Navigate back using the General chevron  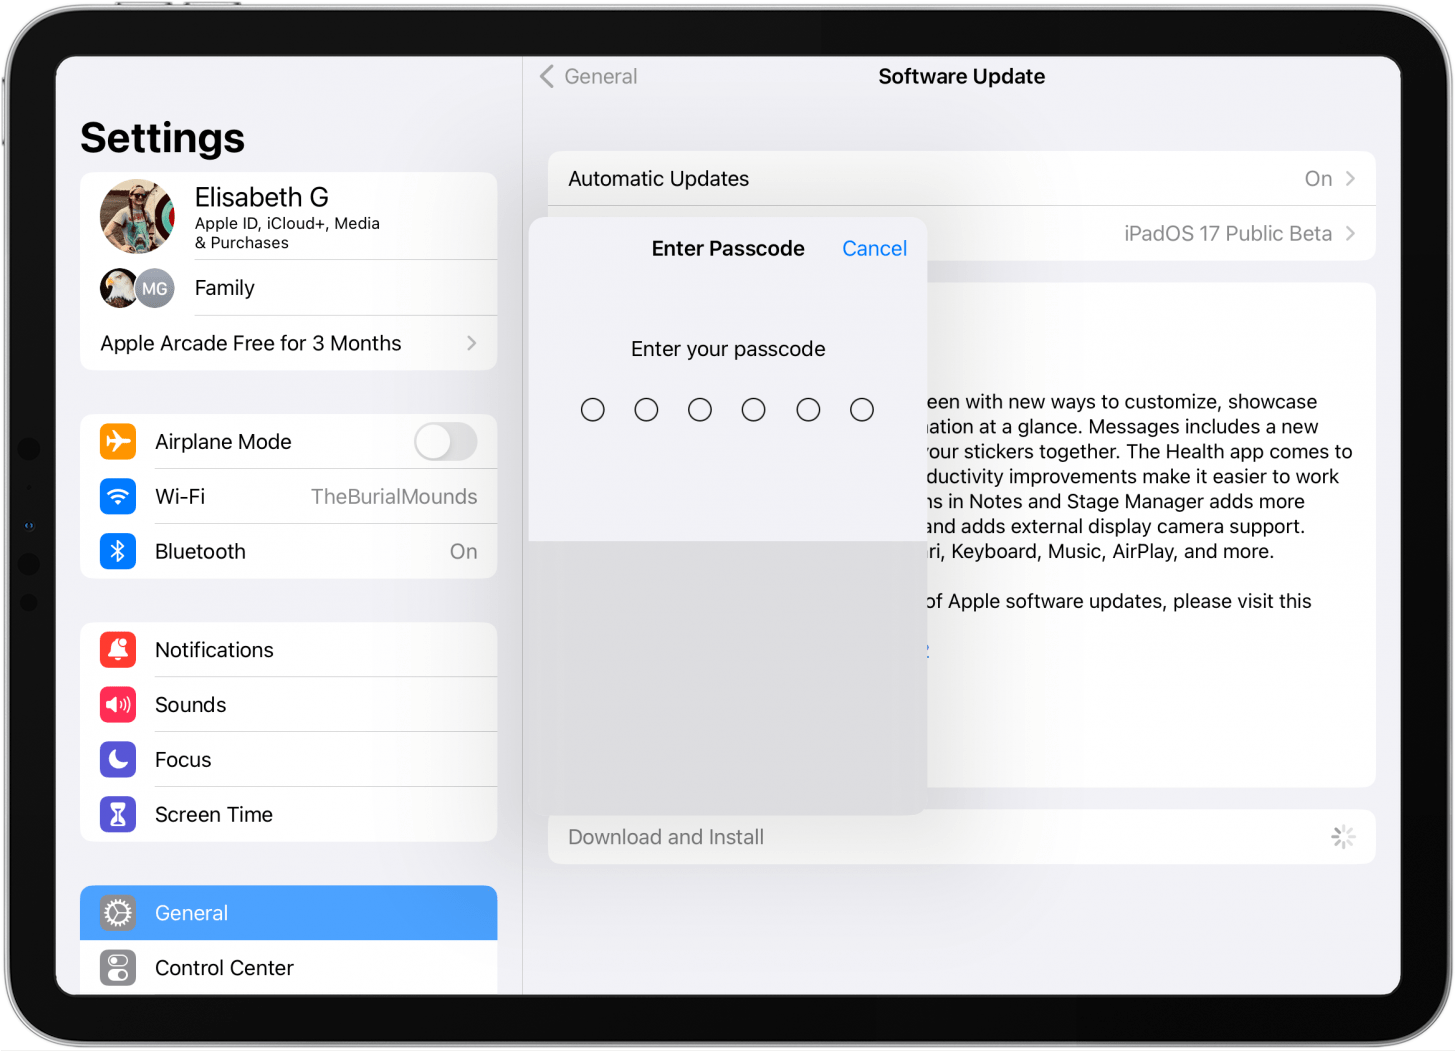pos(547,76)
